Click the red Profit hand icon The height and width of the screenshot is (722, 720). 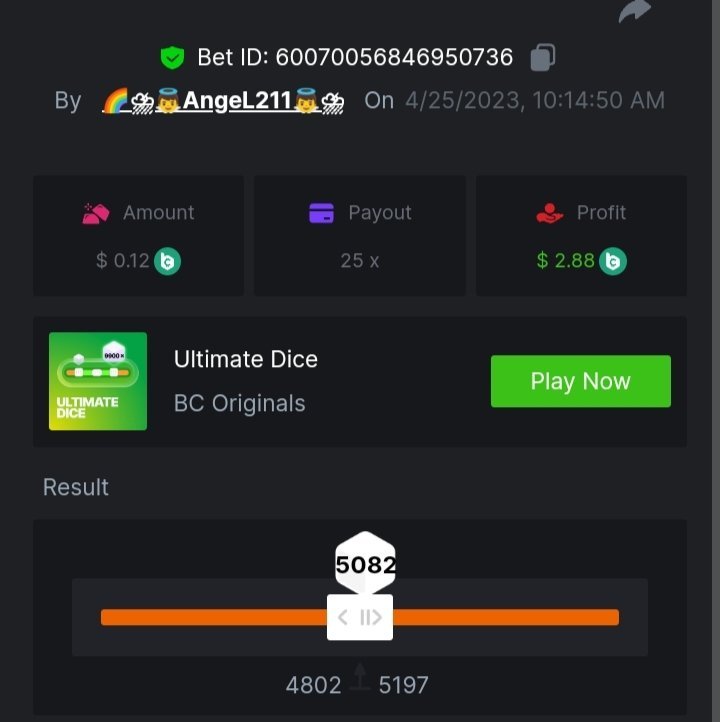[x=549, y=213]
